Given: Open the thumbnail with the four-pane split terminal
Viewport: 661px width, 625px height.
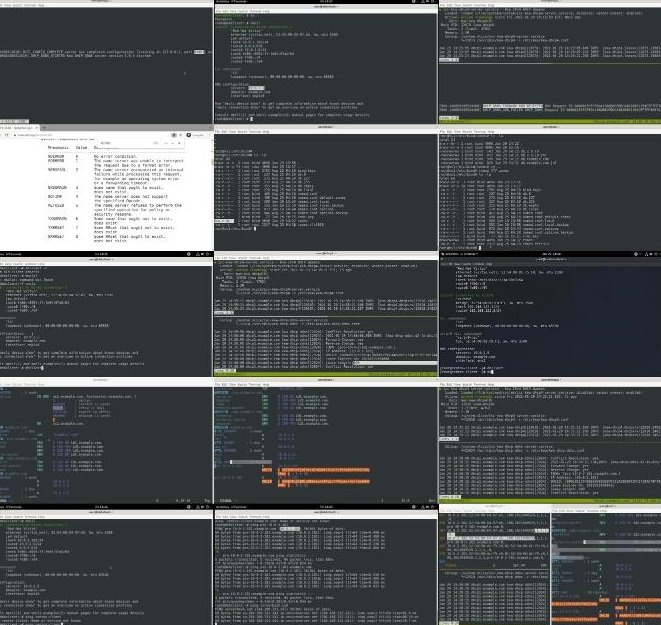Looking at the screenshot, I should click(550, 565).
